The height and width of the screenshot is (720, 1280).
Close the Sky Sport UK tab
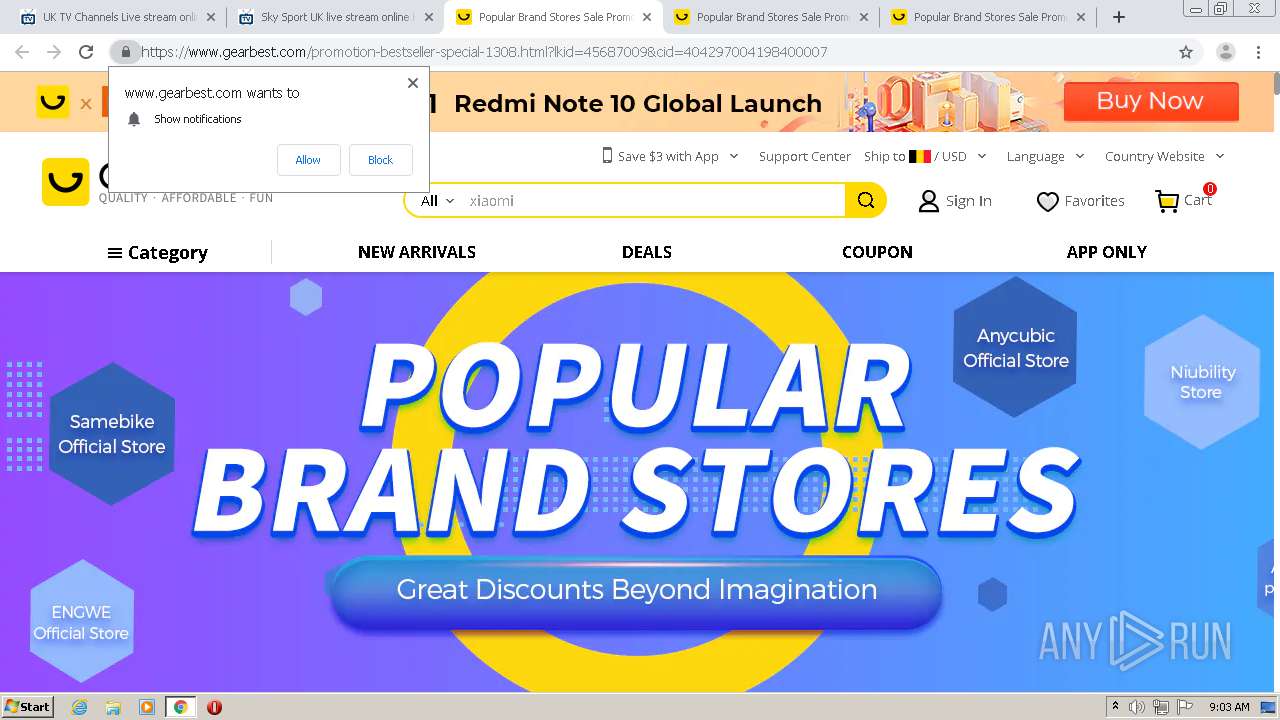pos(428,17)
